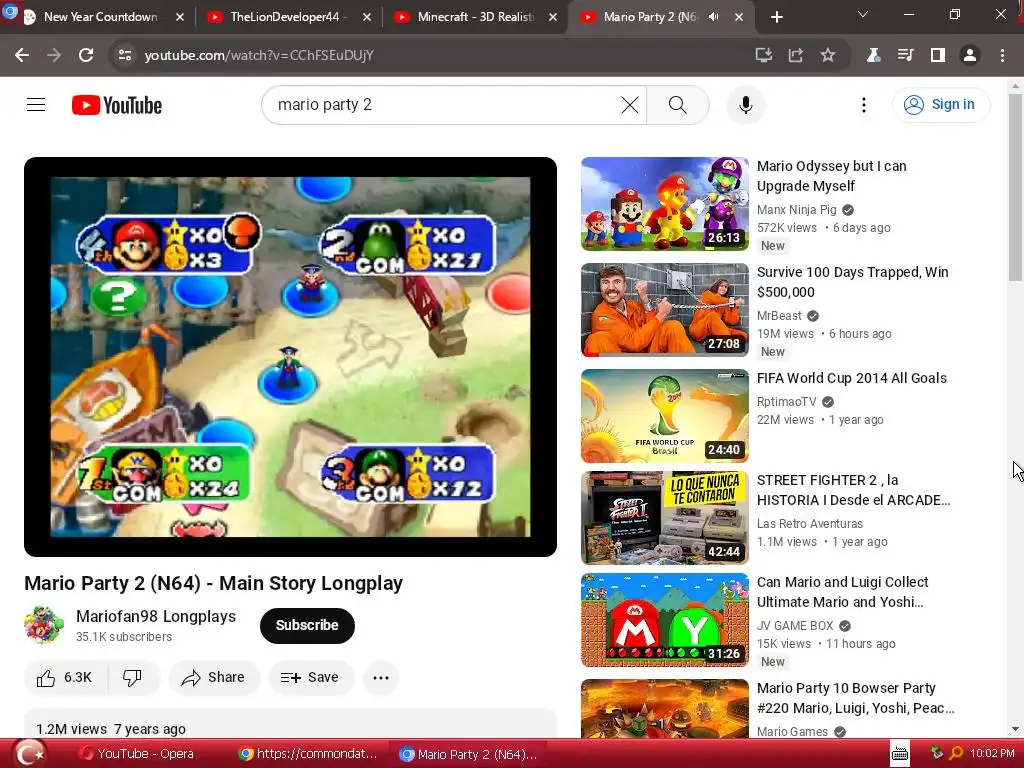View site information icon in address bar
Viewport: 1024px width, 768px height.
click(x=125, y=56)
